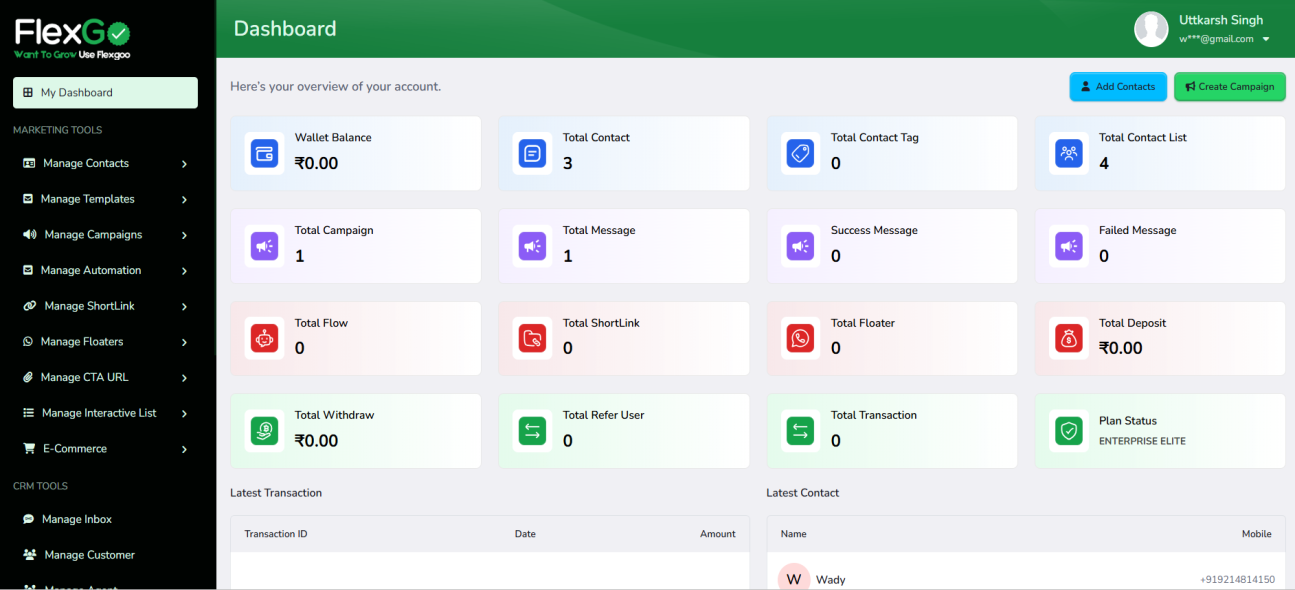Screen dimensions: 1295x590
Task: Click the Total Withdraw hand-coin icon
Action: click(265, 431)
